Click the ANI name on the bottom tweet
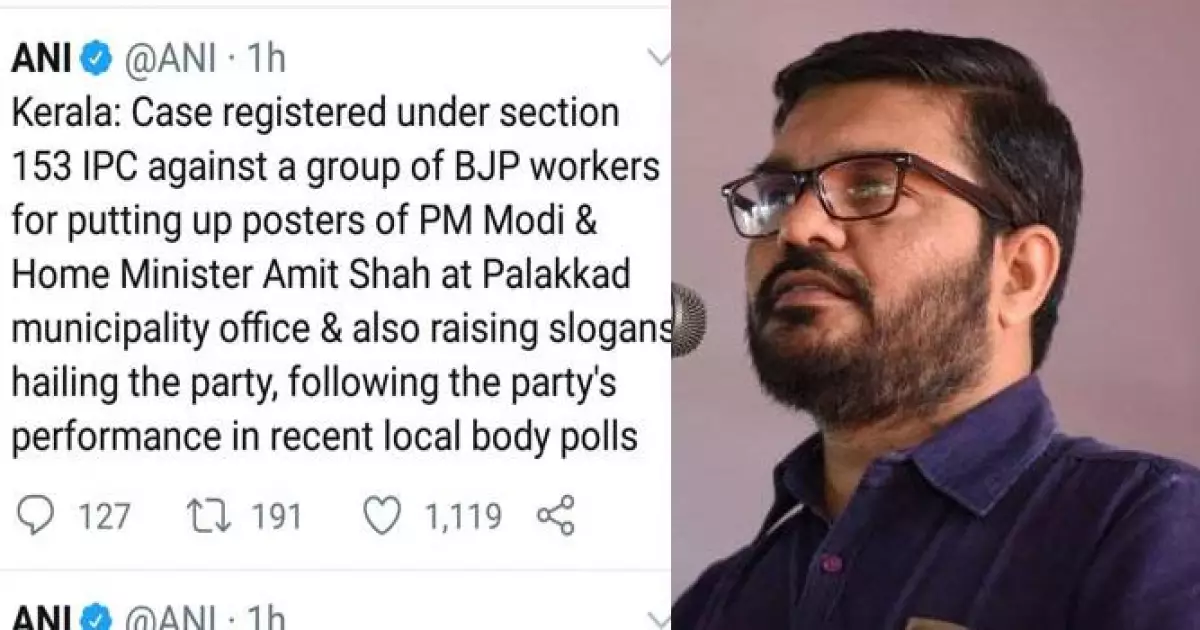 point(41,618)
